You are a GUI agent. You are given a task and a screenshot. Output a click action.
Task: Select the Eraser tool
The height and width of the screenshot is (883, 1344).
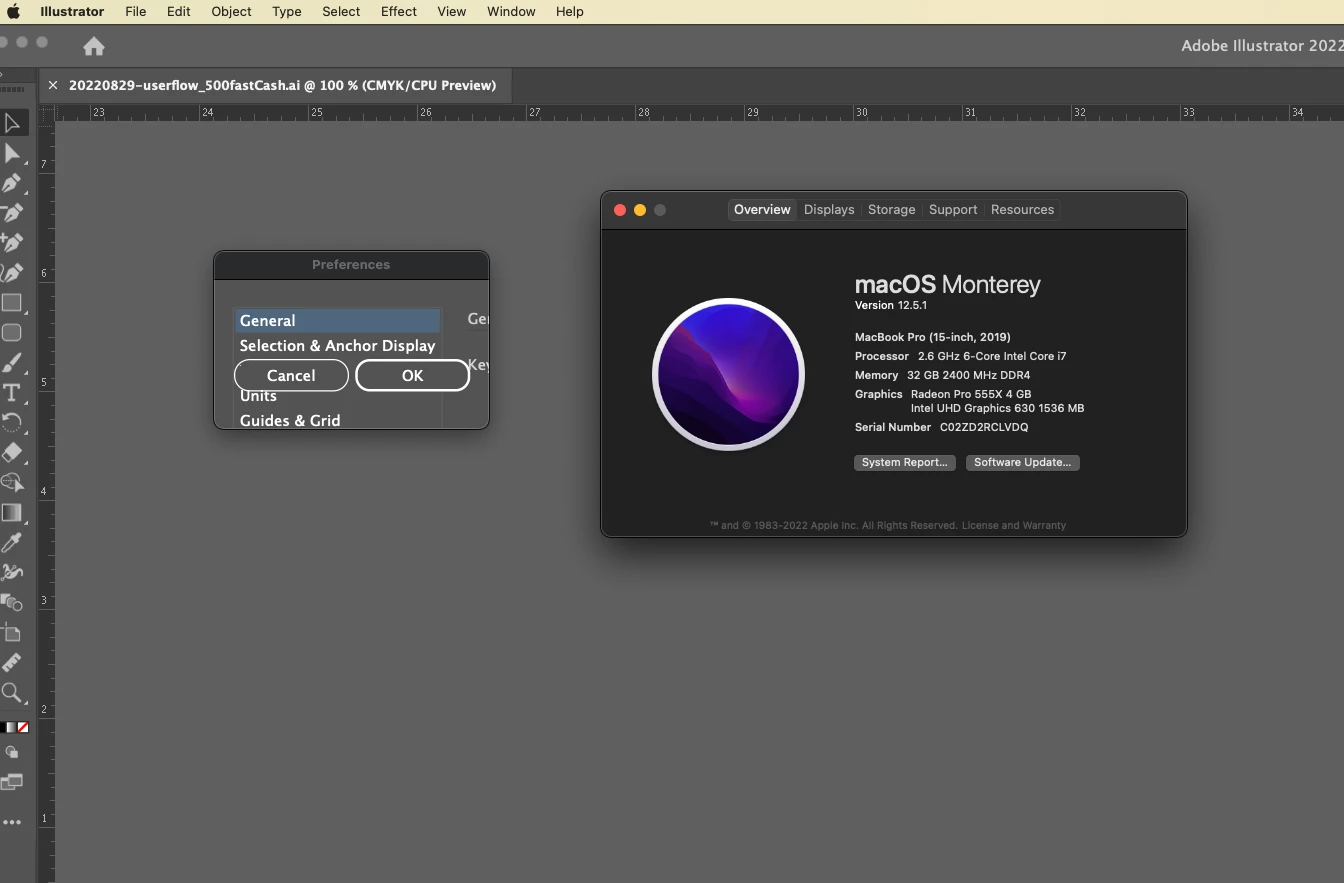pyautogui.click(x=12, y=452)
